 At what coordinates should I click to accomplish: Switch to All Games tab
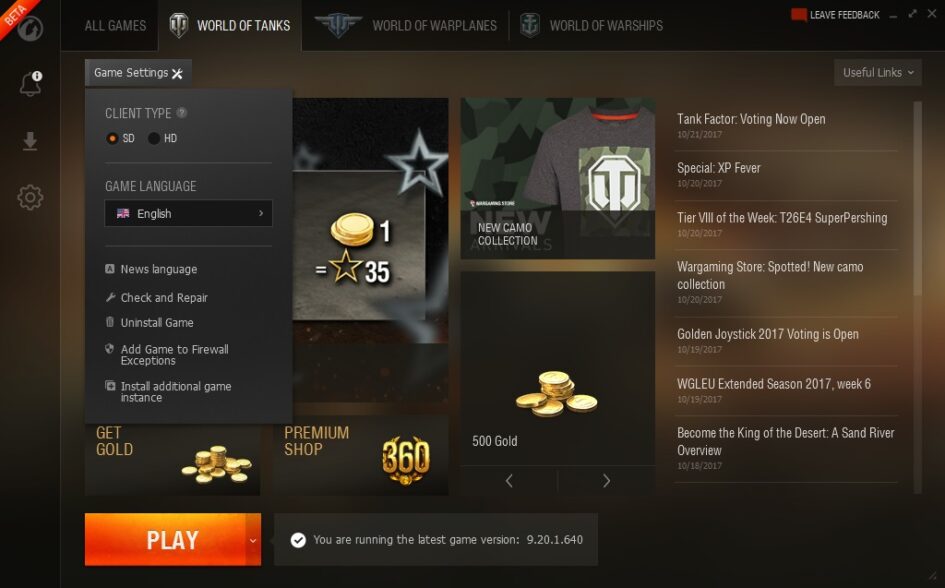tap(115, 25)
